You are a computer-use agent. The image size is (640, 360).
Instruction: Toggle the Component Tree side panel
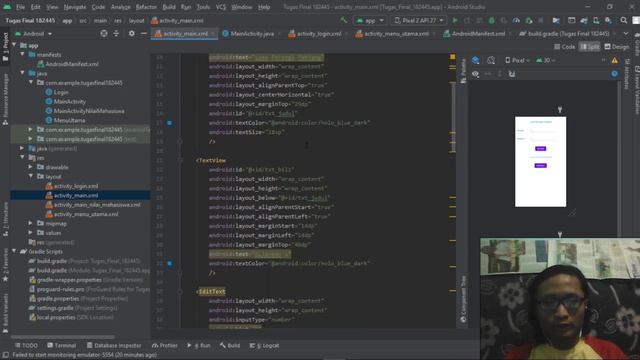(463, 299)
